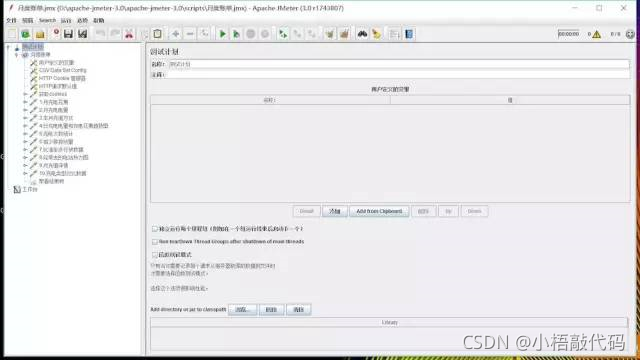This screenshot has width=640, height=360.
Task: Click the Clear All results icon
Action: [x=344, y=34]
